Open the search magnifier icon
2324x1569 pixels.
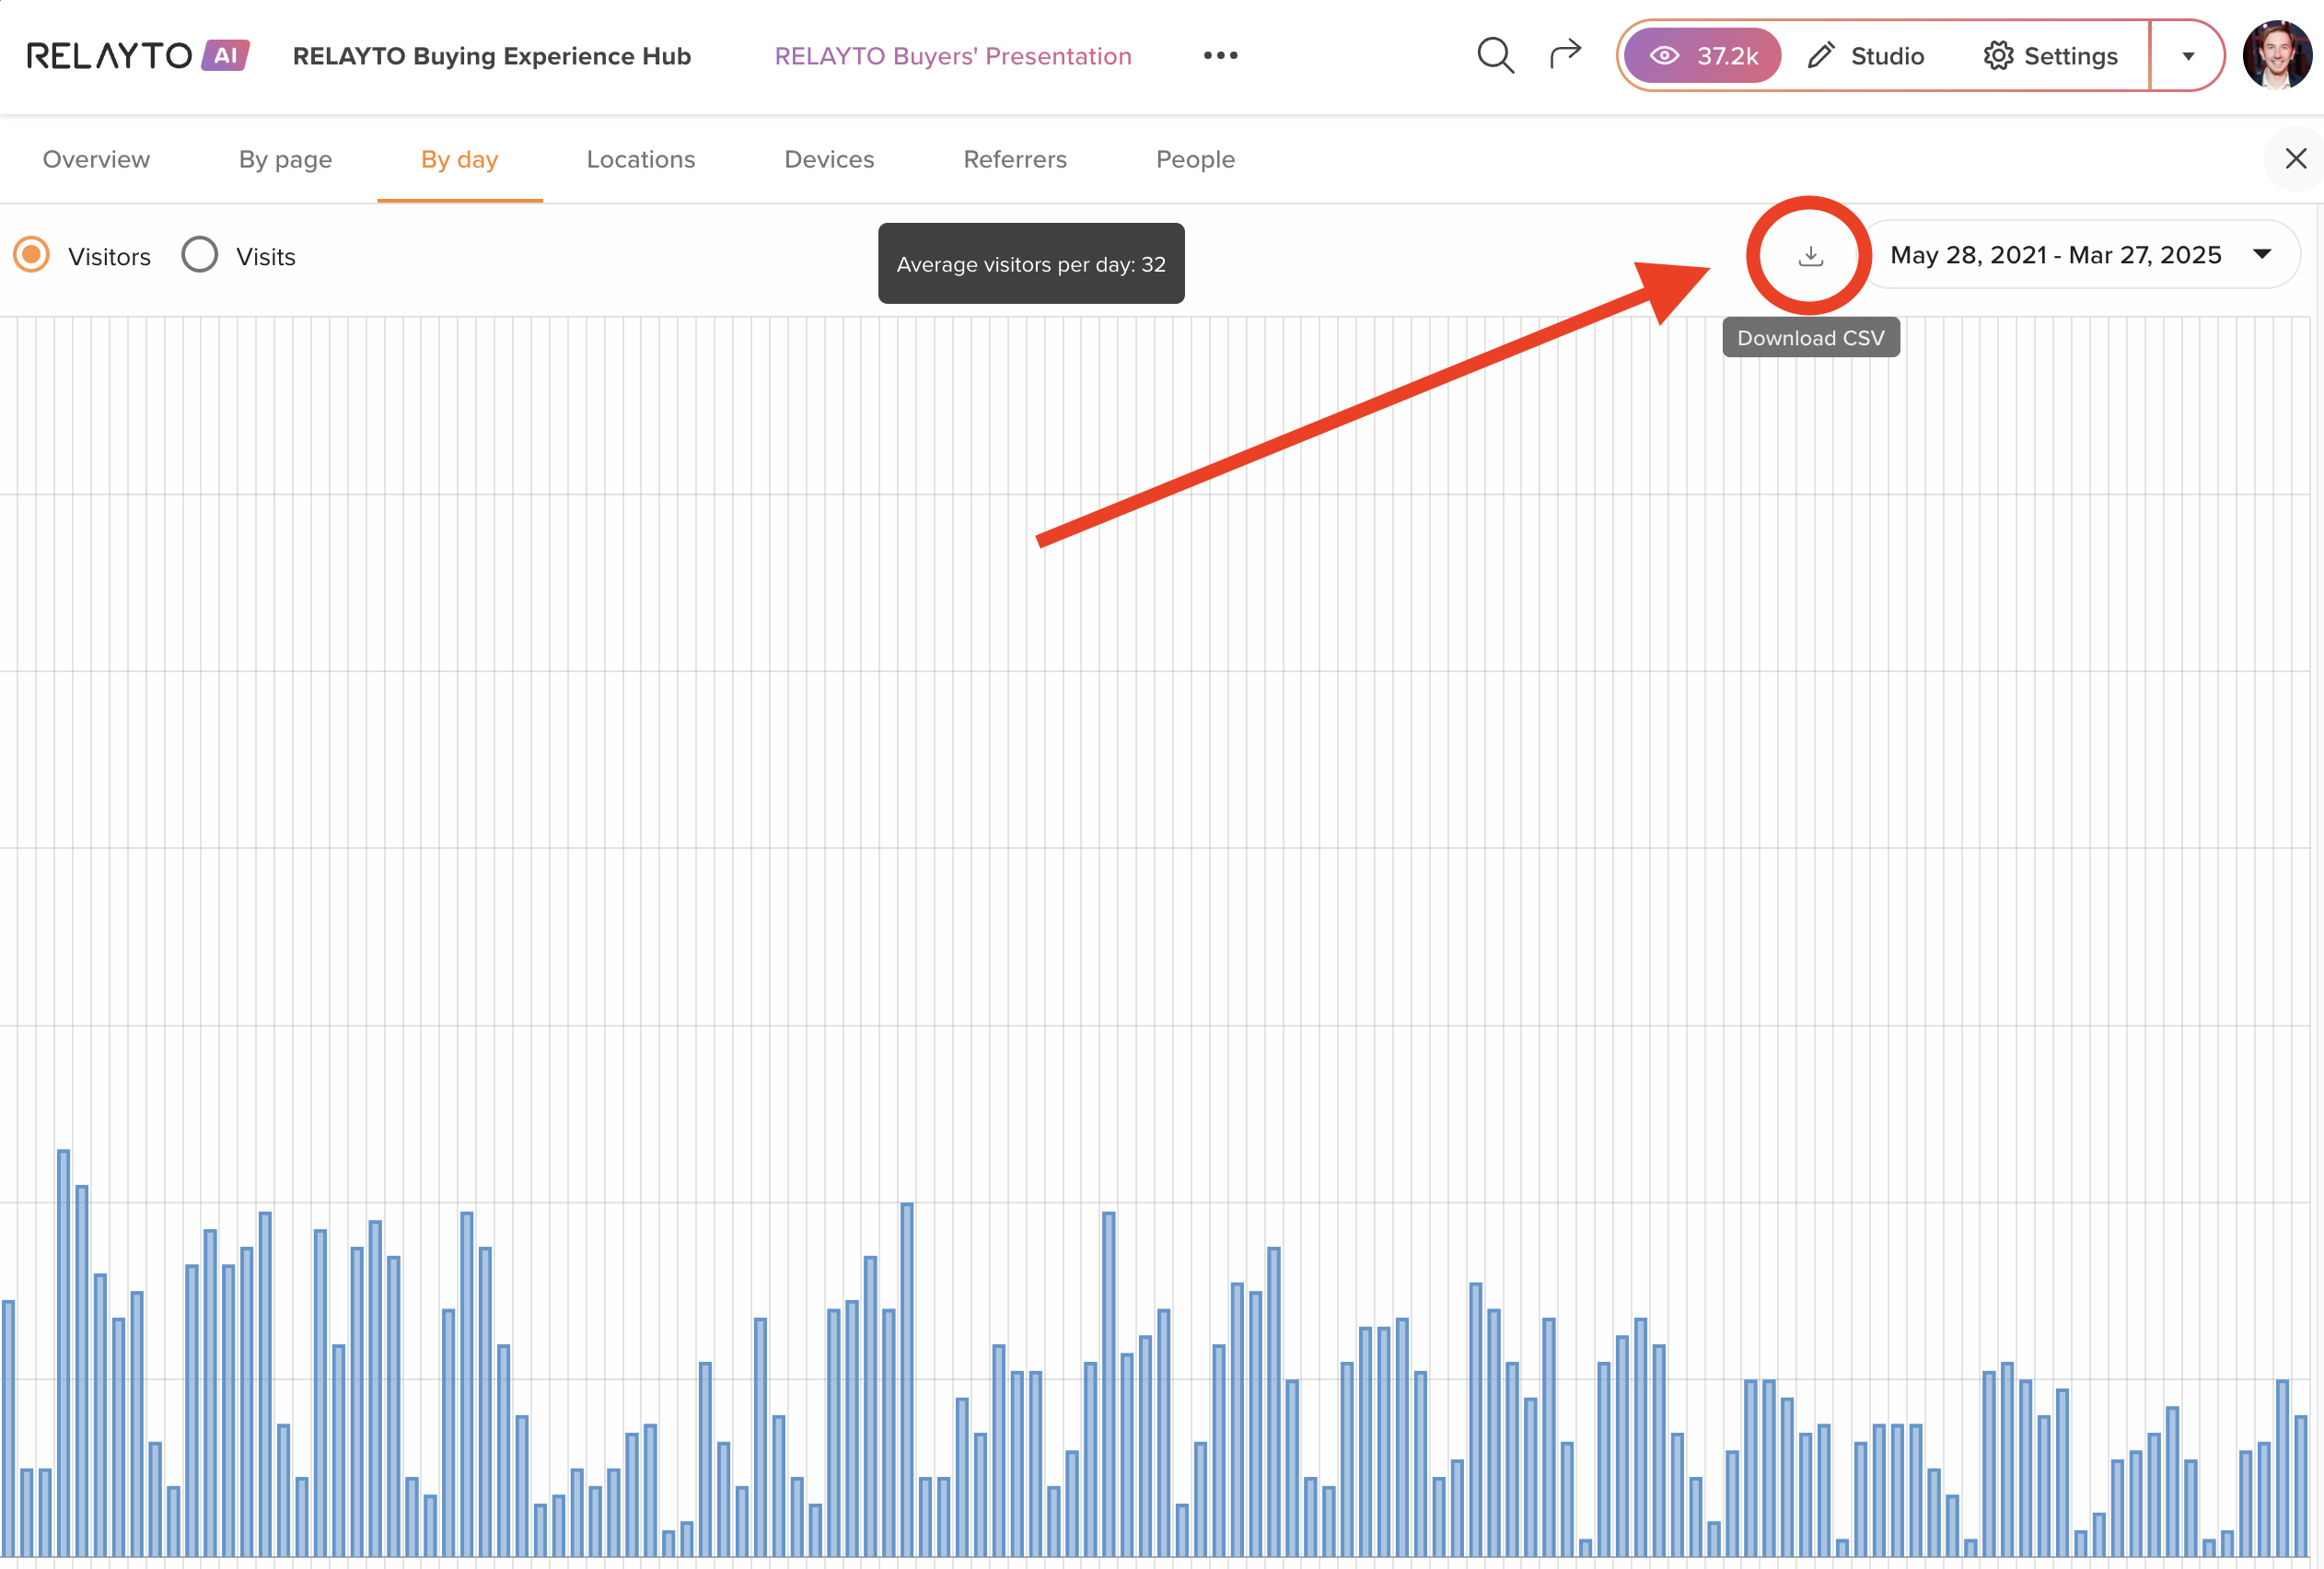click(x=1494, y=56)
